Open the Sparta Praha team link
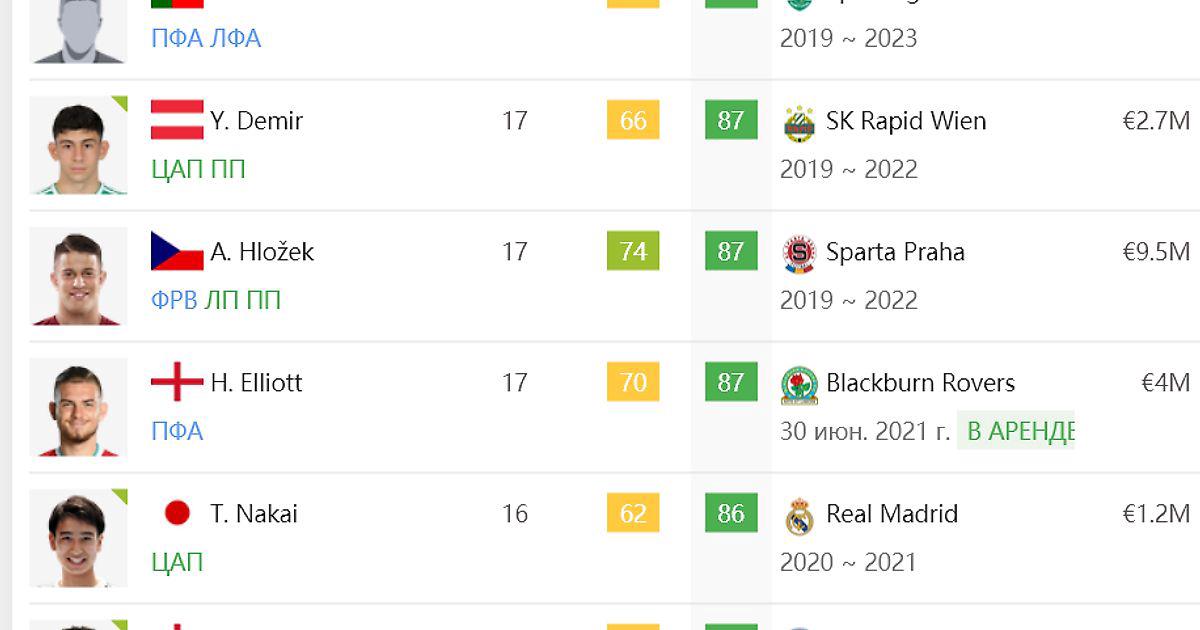This screenshot has height=630, width=1200. [x=895, y=252]
